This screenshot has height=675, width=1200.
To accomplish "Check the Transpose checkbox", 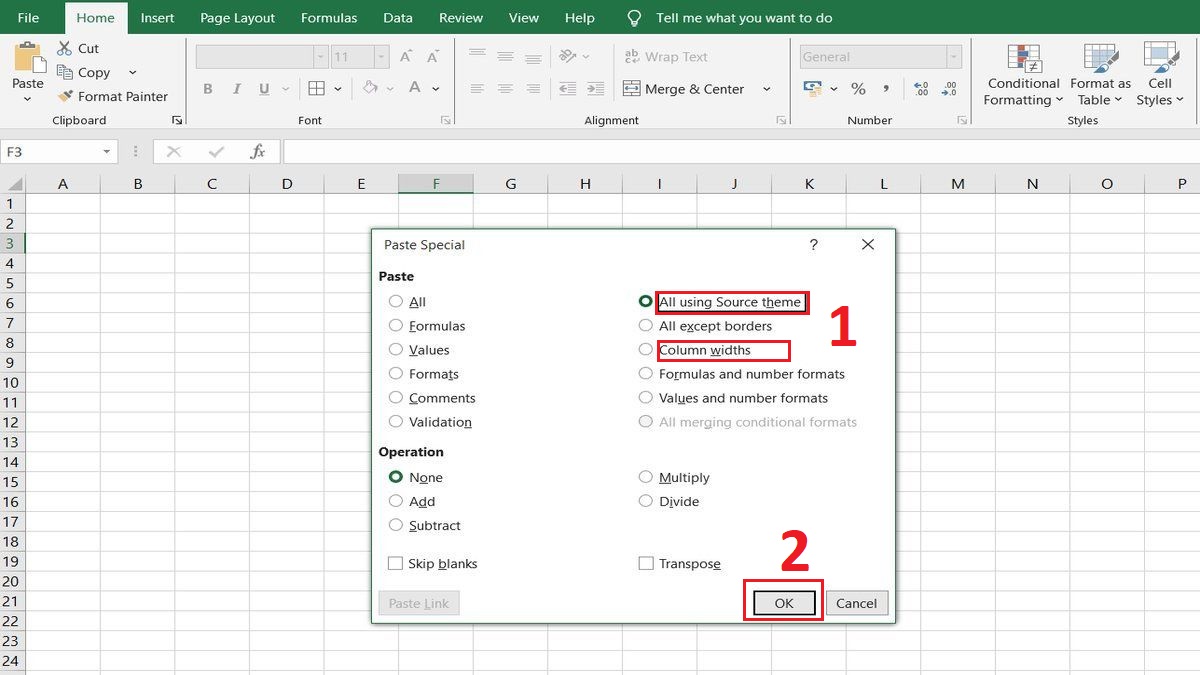I will 646,563.
